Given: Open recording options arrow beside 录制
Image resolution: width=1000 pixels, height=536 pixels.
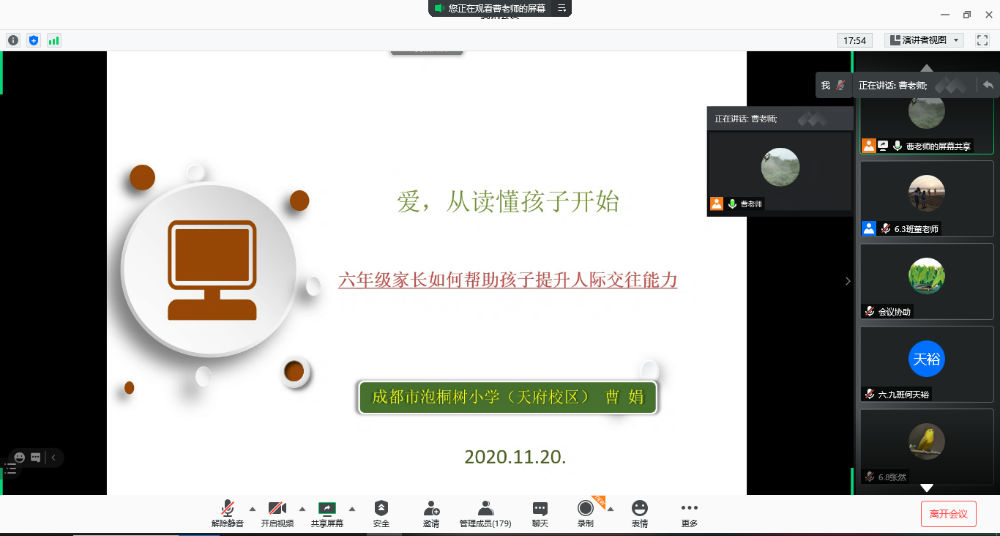Looking at the screenshot, I should 610,509.
